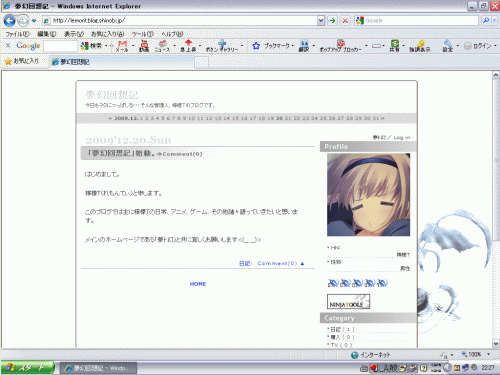Open 設定 wrench icon on Google Toolbar
500x375 pixels.
tap(447, 46)
